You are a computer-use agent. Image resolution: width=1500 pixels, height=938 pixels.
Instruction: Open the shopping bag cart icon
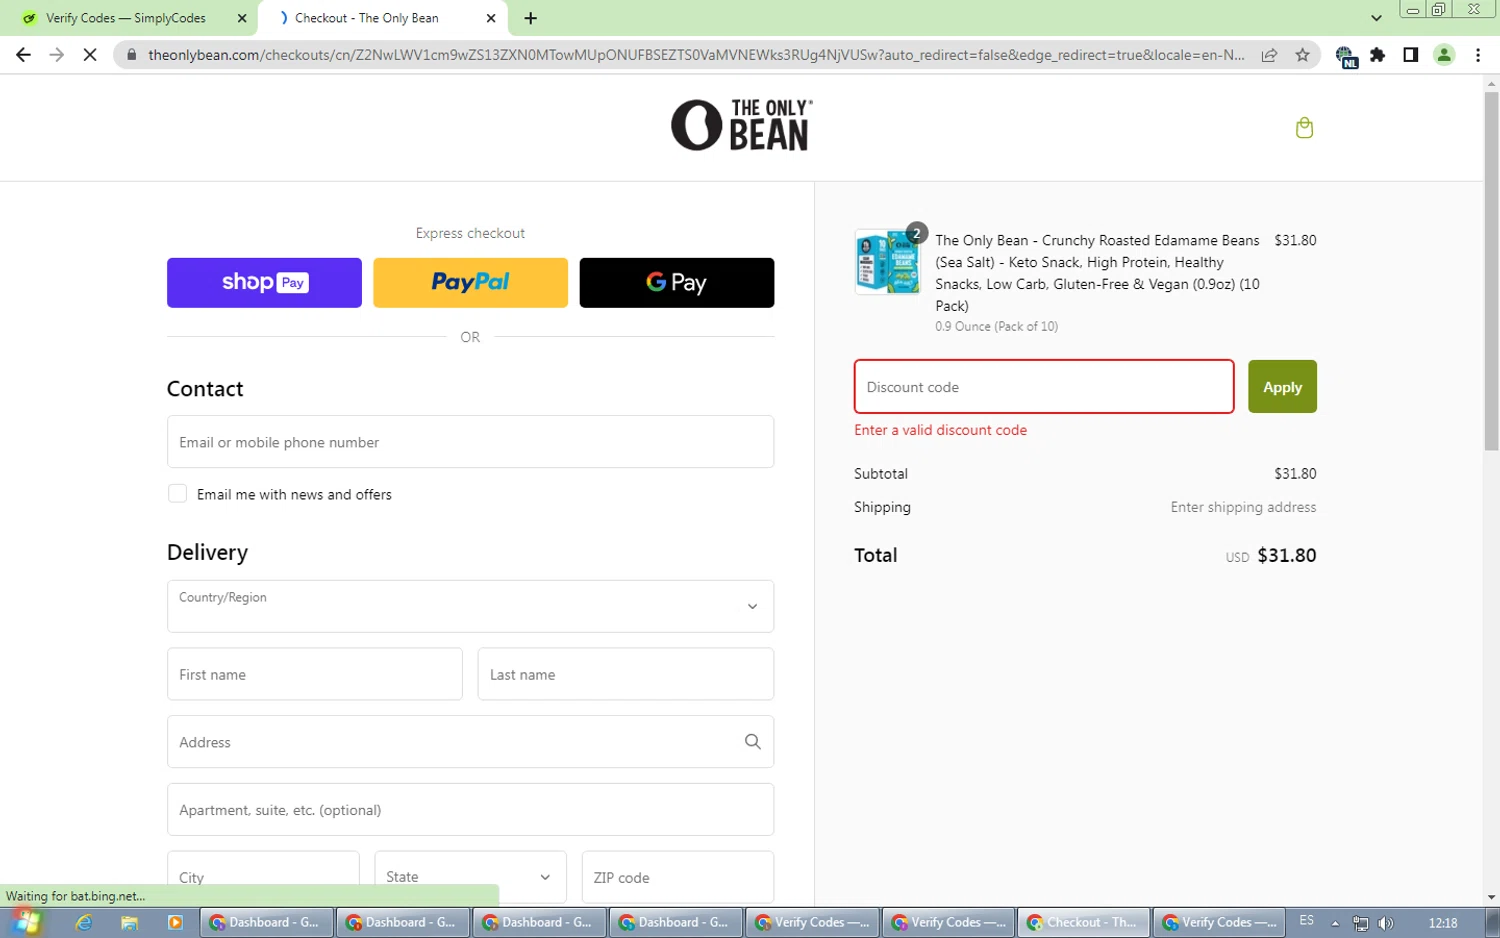(1304, 128)
